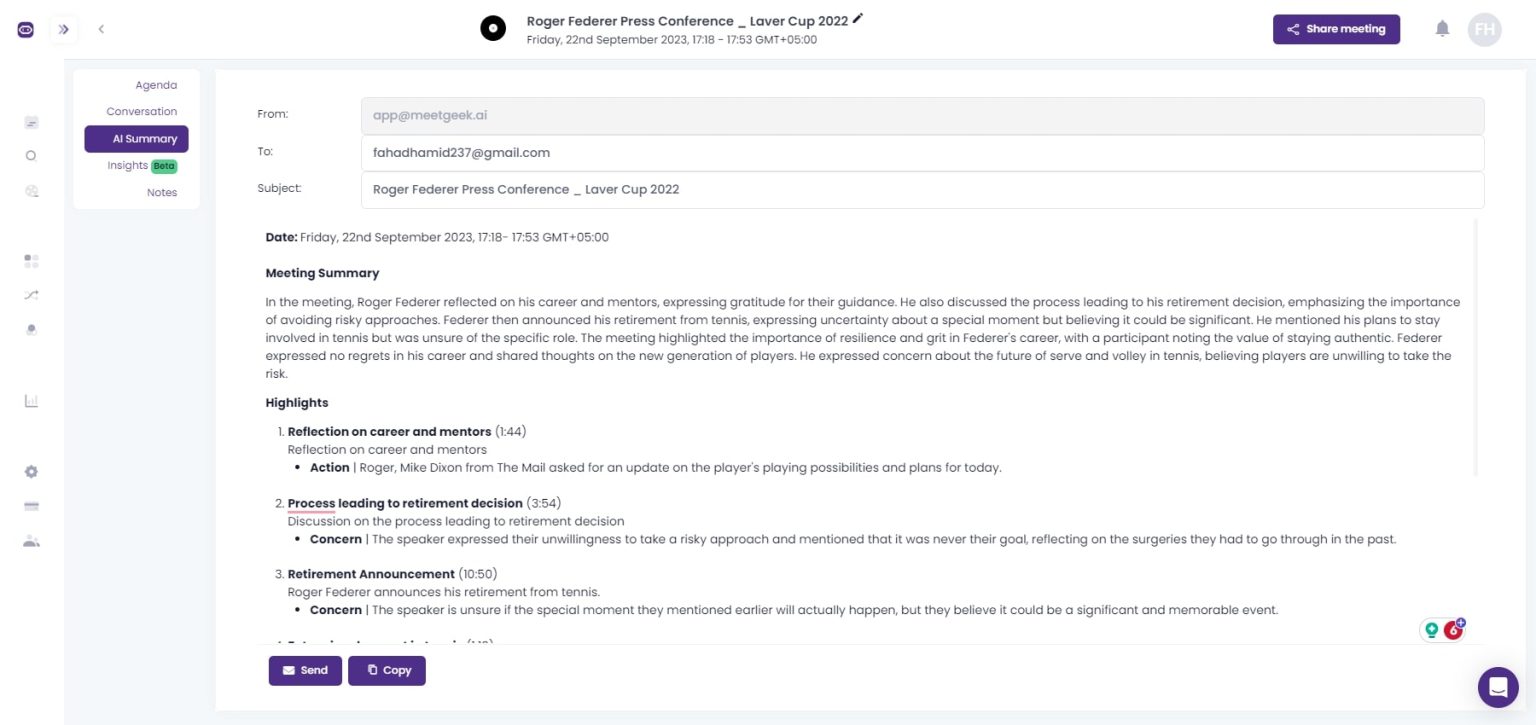Open notifications via the bell icon

[x=1442, y=29]
